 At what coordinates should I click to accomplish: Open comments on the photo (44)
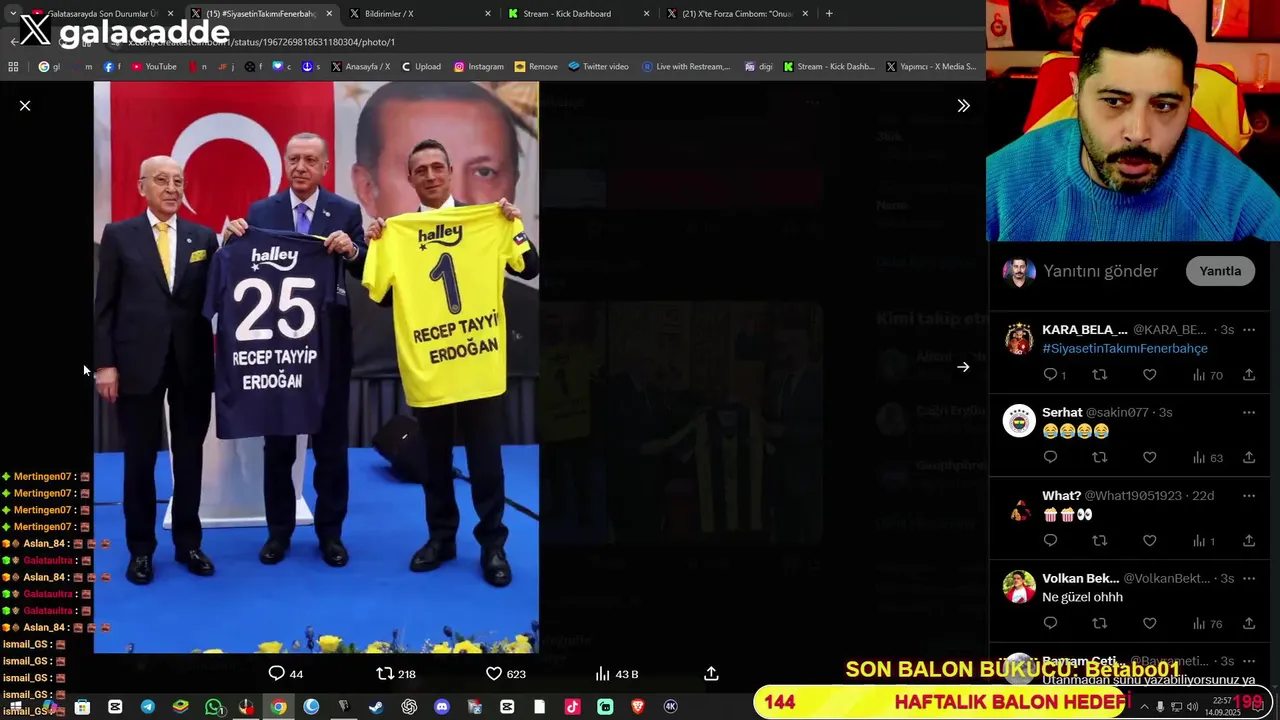tap(286, 674)
